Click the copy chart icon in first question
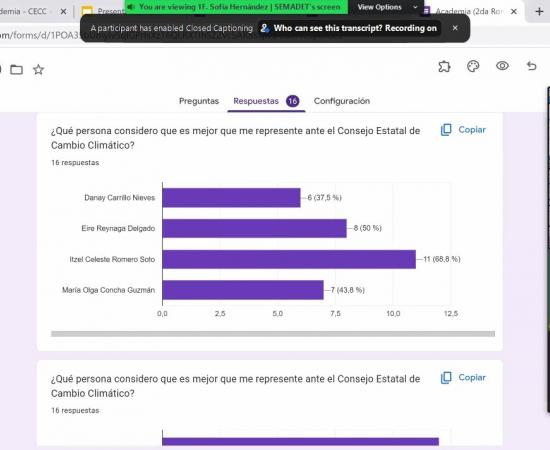 click(x=446, y=130)
